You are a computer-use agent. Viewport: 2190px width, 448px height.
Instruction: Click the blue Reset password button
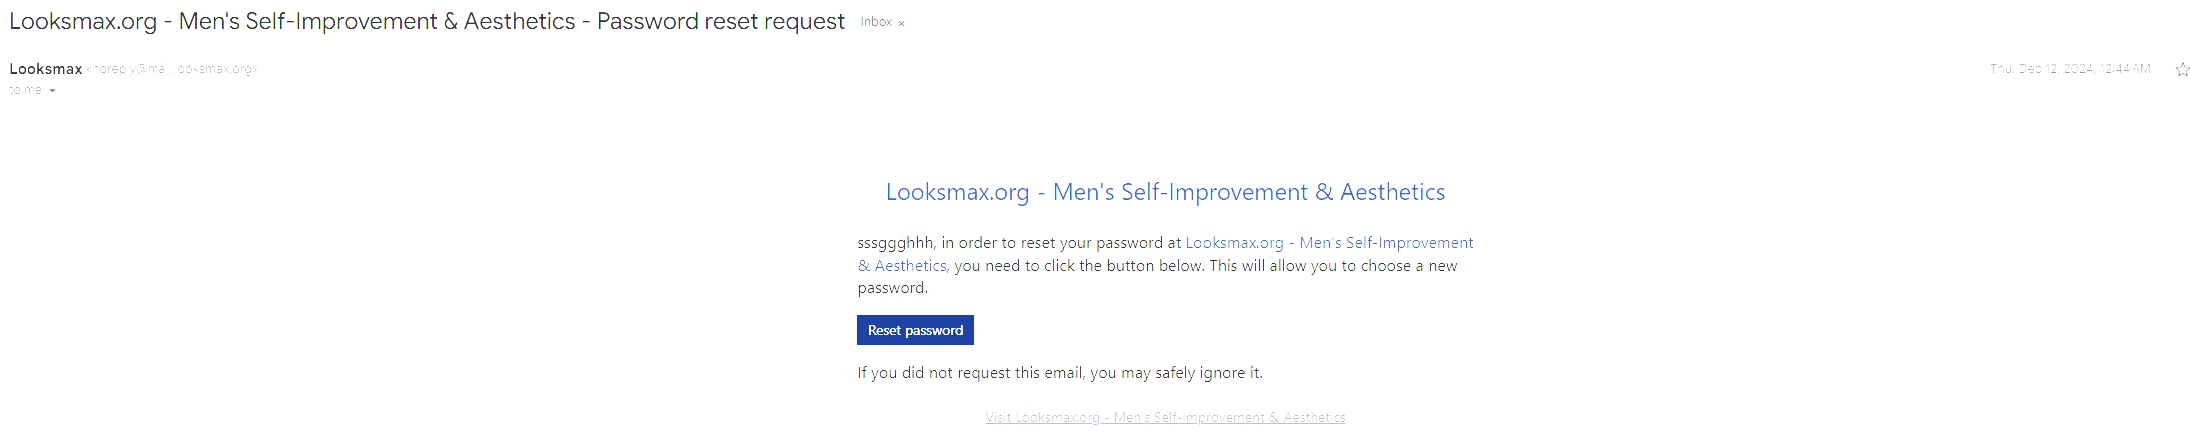(x=915, y=330)
